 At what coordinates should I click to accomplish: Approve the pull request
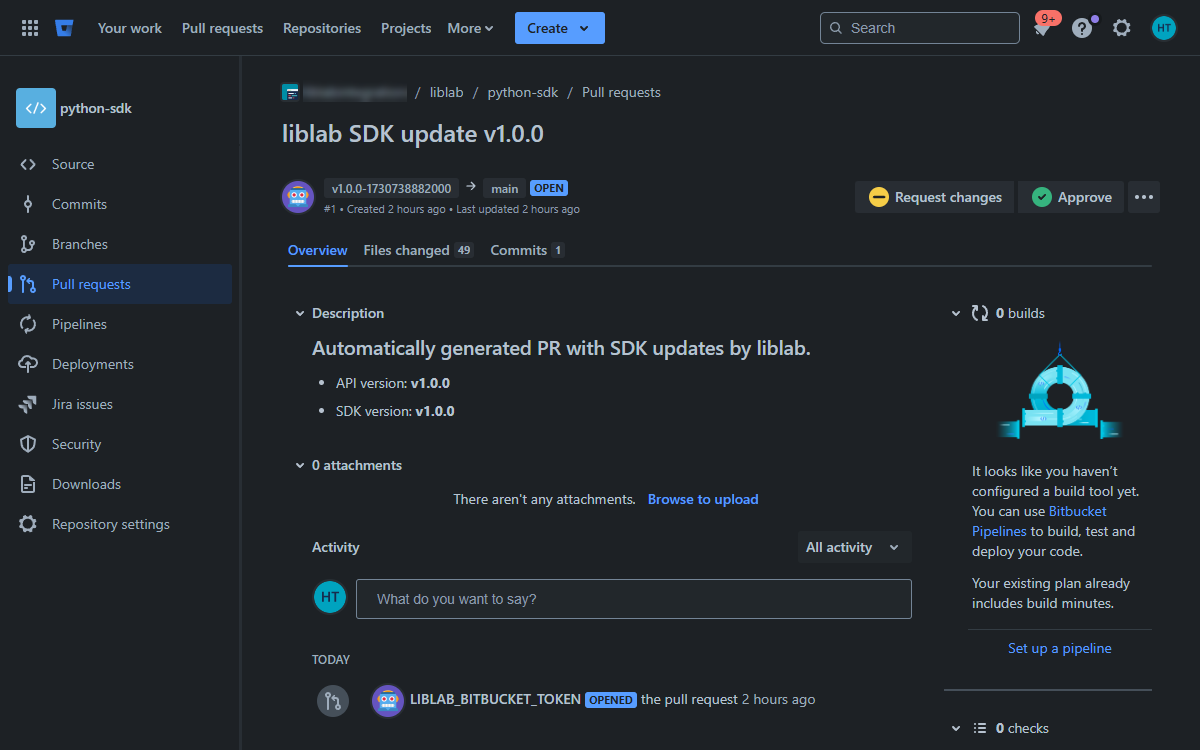coord(1070,197)
